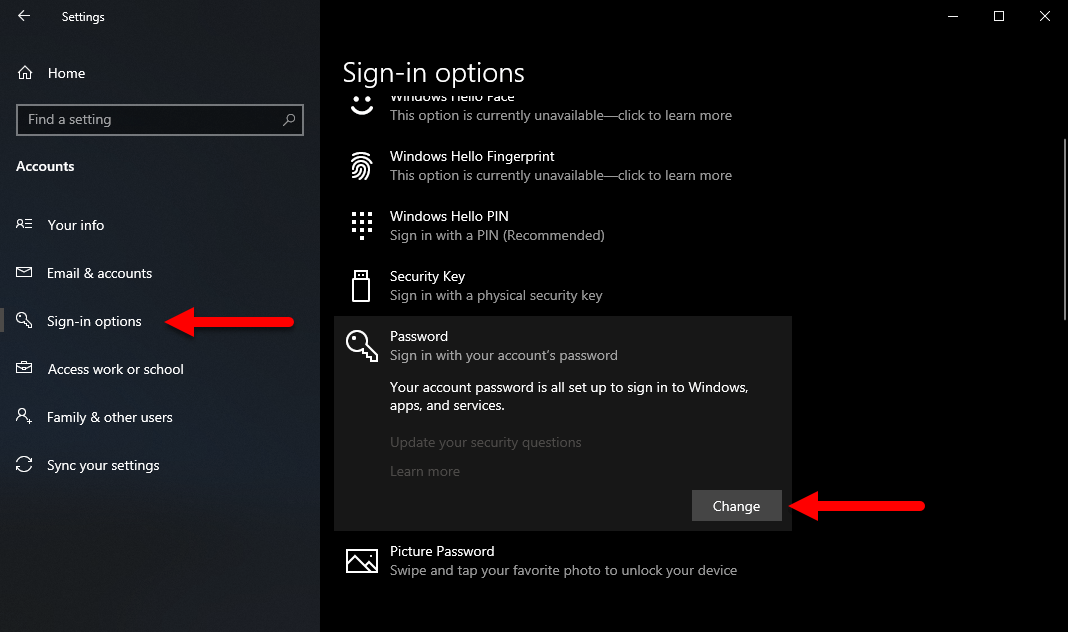The height and width of the screenshot is (632, 1068).
Task: Open Family & other users
Action: click(110, 417)
